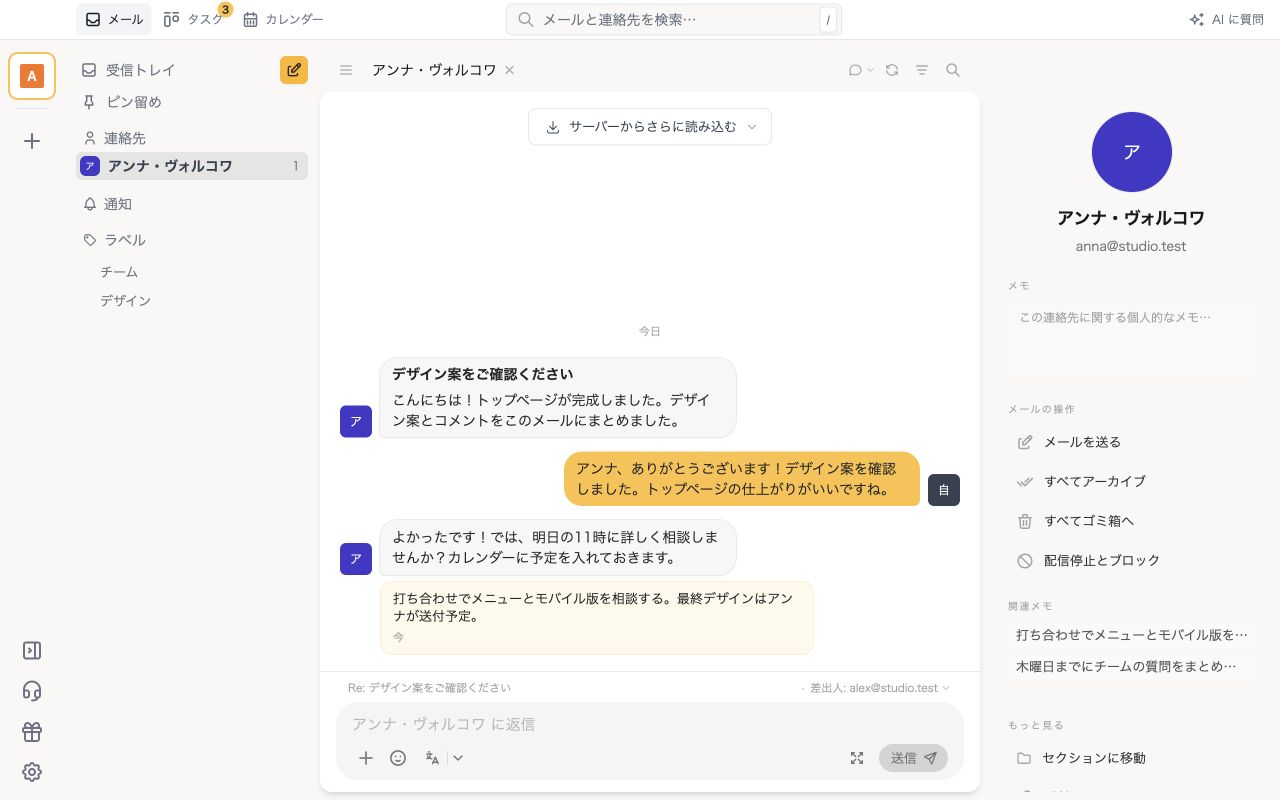
Task: Click the orange compose new mail icon
Action: (x=294, y=70)
